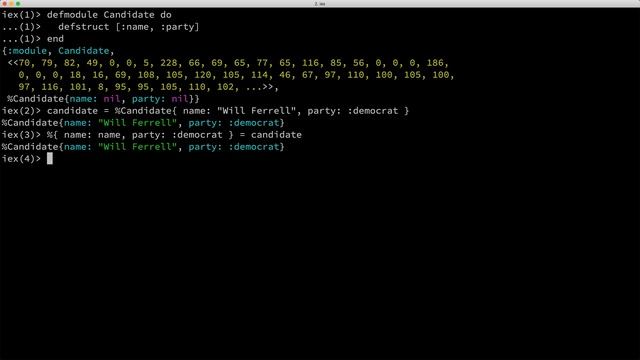Click the 'candidate = %Candidate{' command line
The image size is (640, 360).
coord(228,111)
